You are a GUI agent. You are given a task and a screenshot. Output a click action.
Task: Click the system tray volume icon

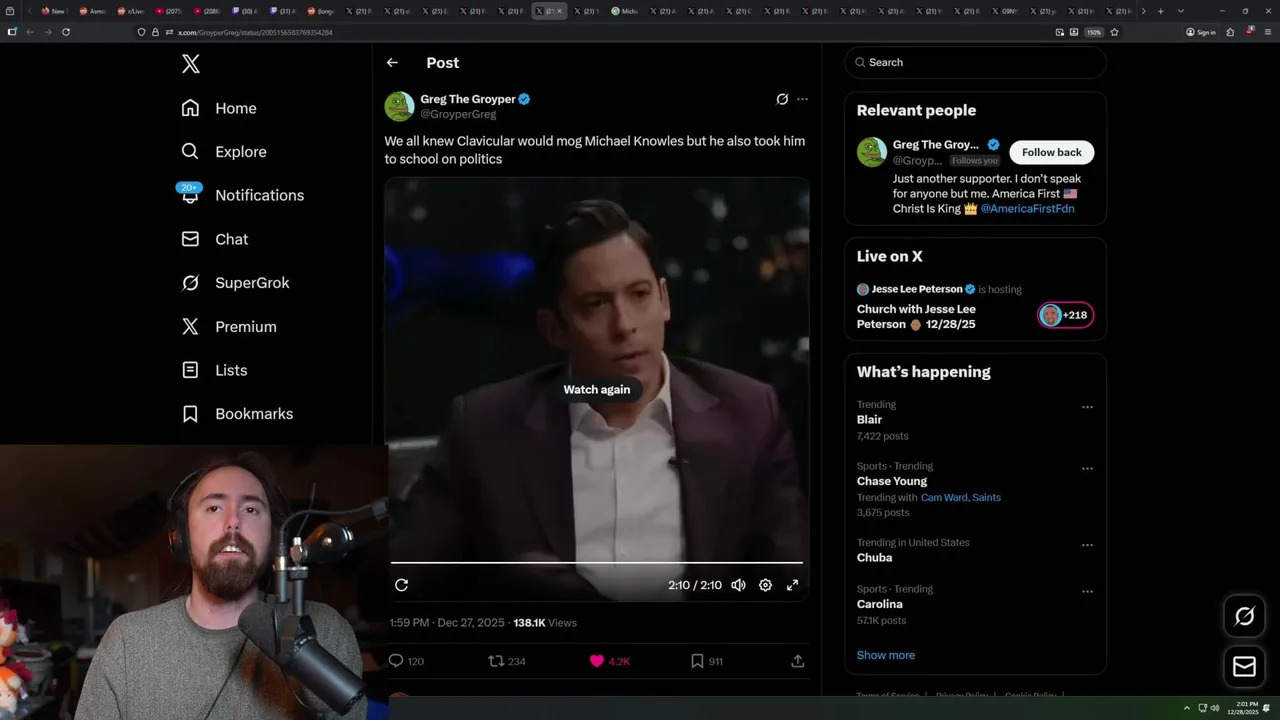[1215, 708]
